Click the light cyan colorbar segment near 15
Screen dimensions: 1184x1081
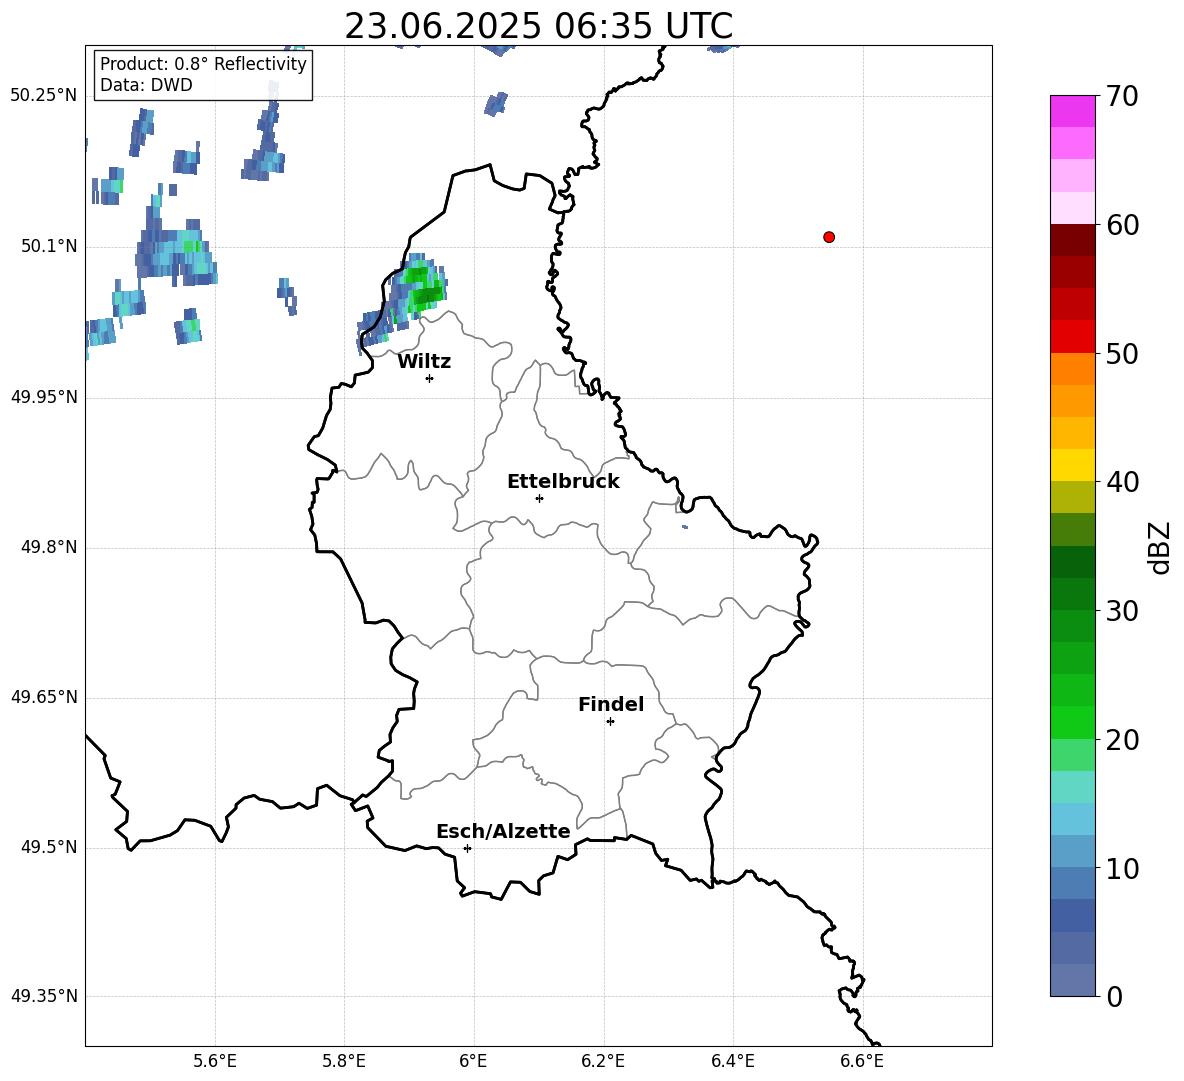pos(1073,787)
